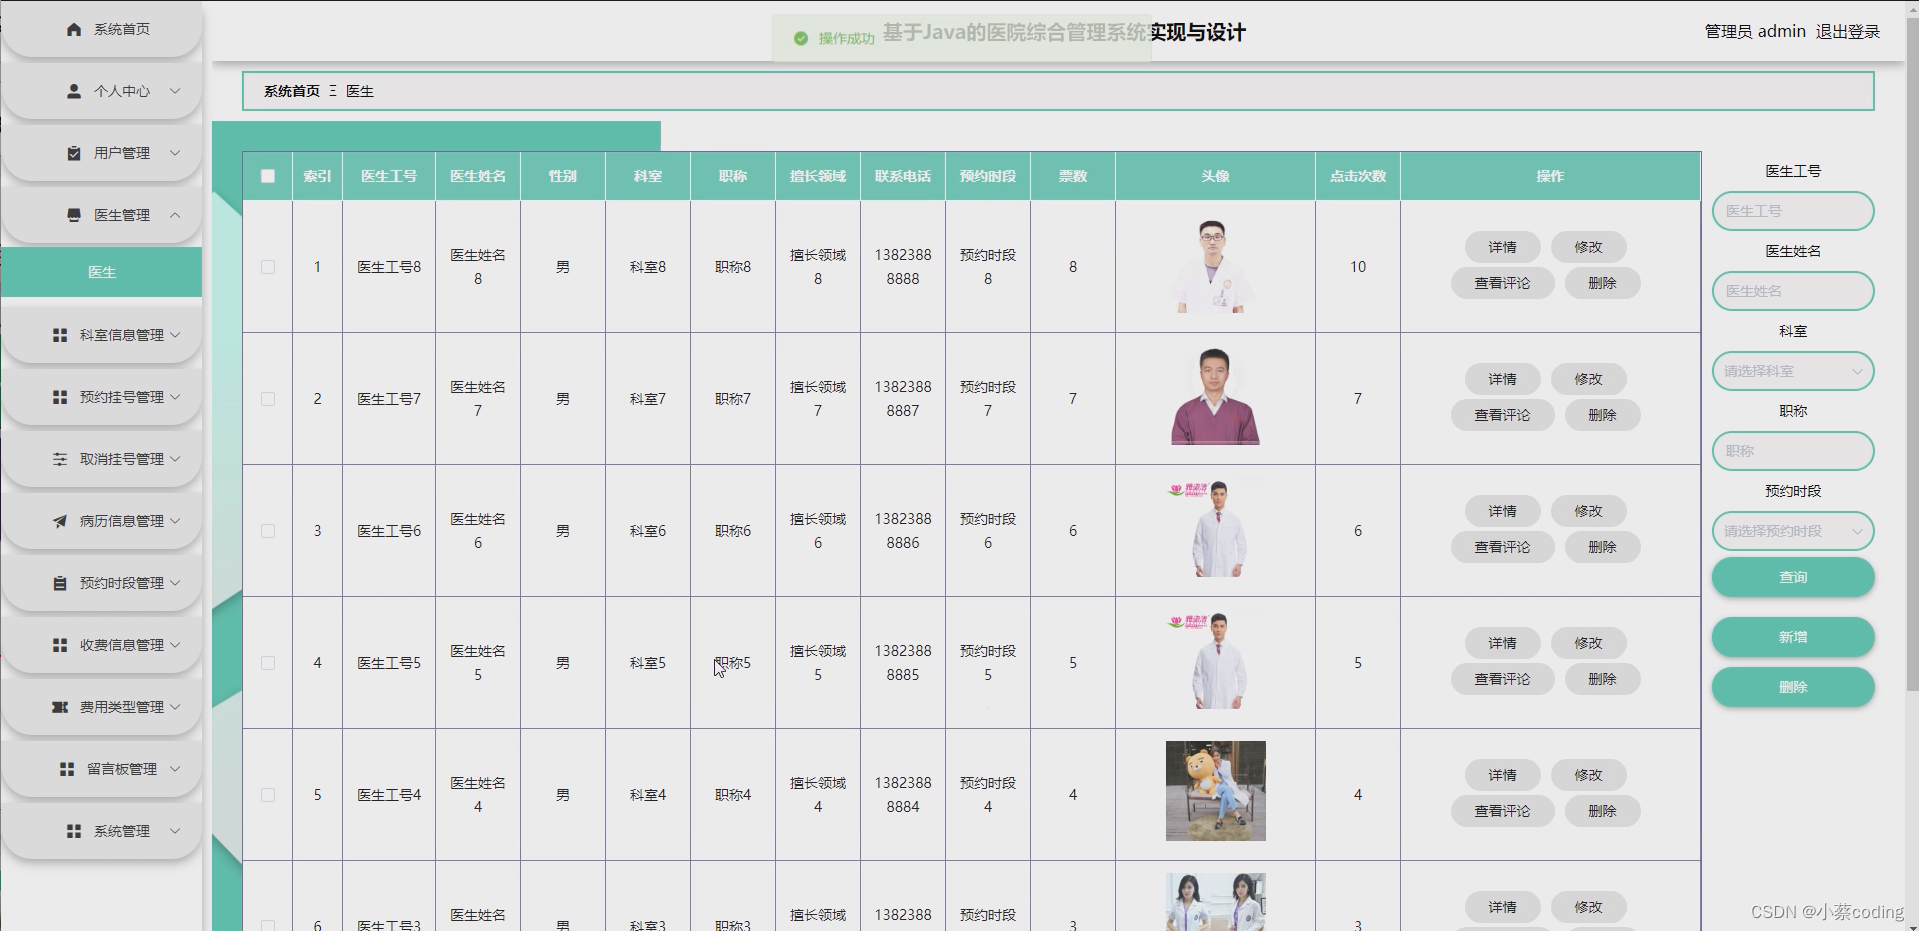The width and height of the screenshot is (1919, 931).
Task: Click the grid icon beside 系统管理
Action: 74,831
